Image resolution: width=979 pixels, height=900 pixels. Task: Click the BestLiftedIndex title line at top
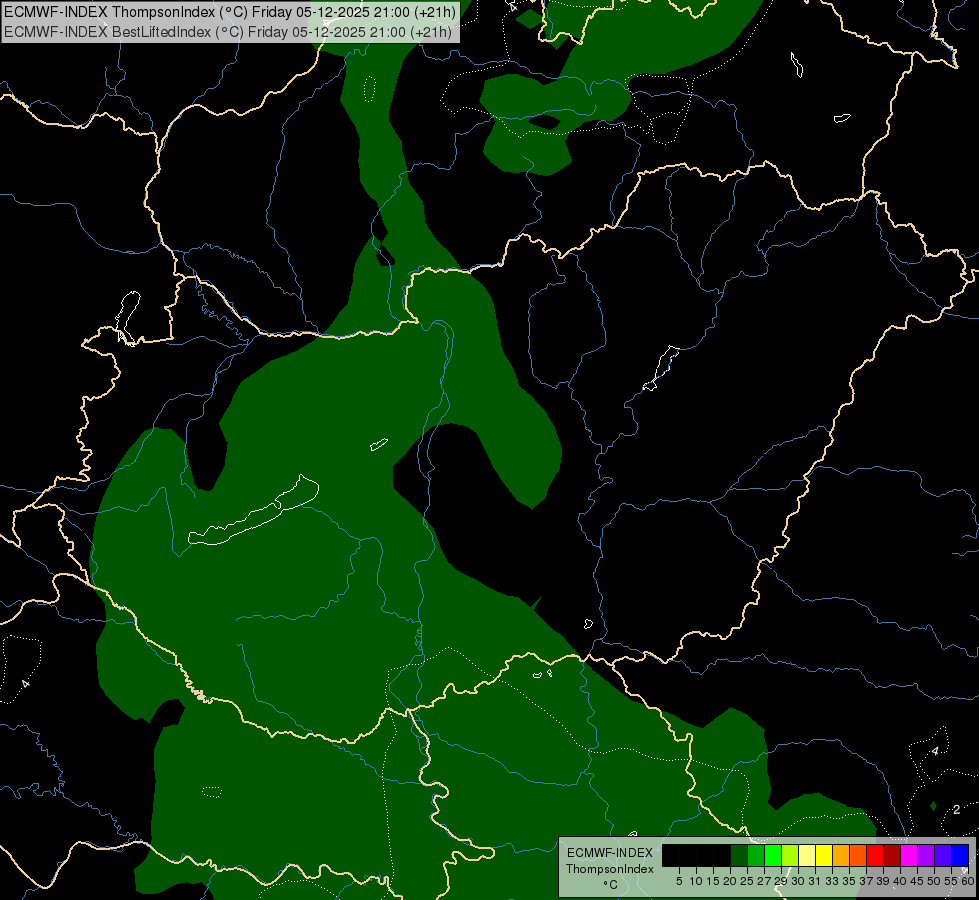(228, 32)
